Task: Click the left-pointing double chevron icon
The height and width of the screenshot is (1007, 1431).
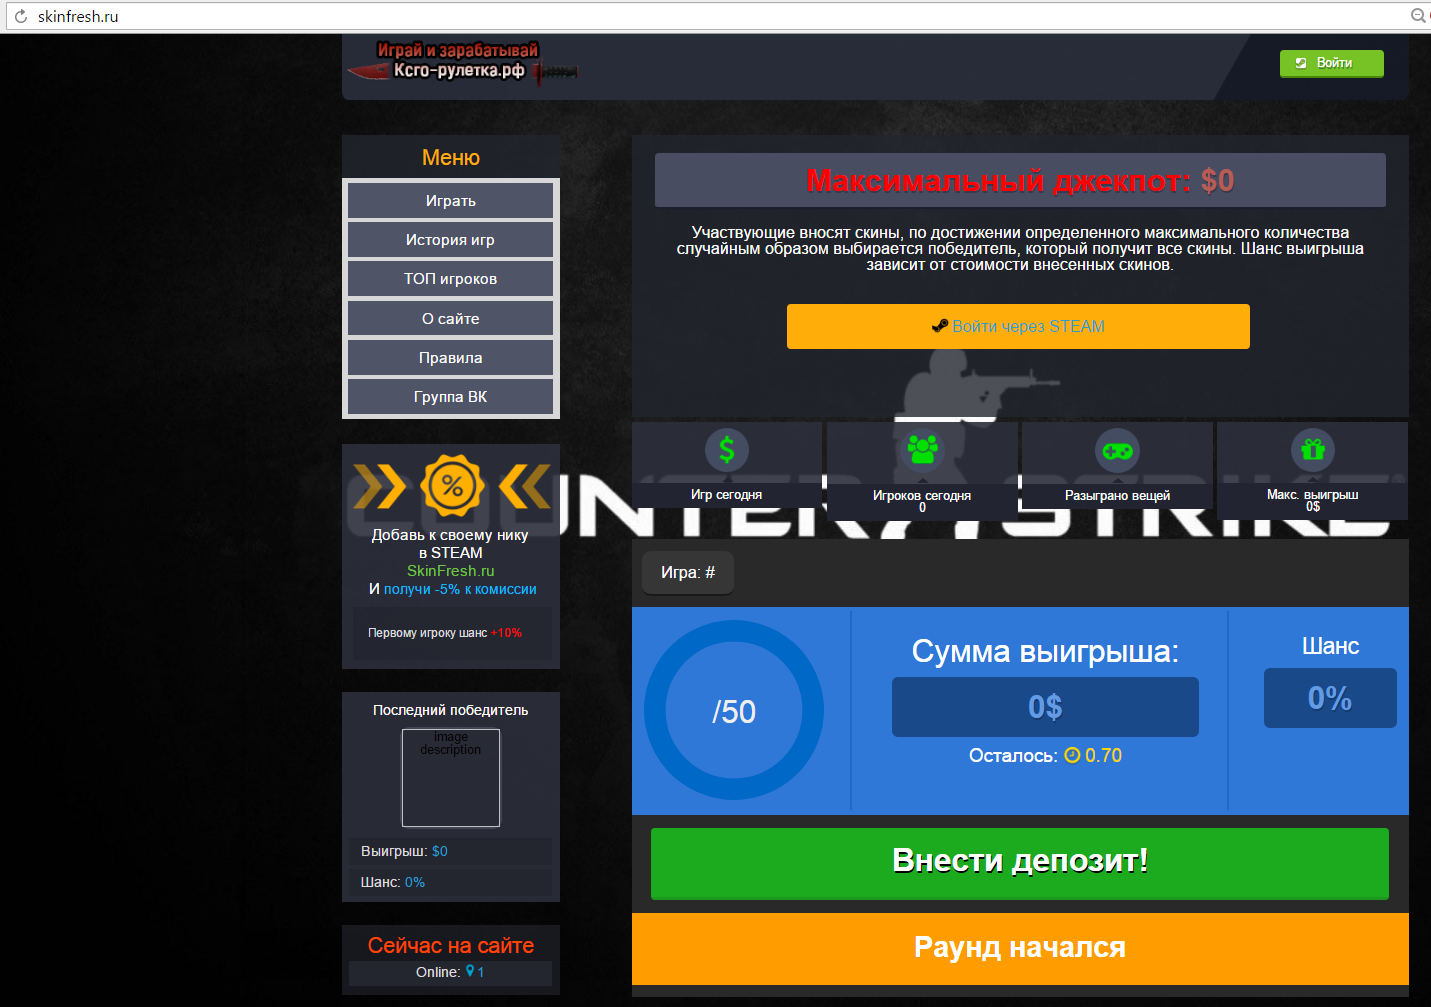Action: pyautogui.click(x=525, y=487)
